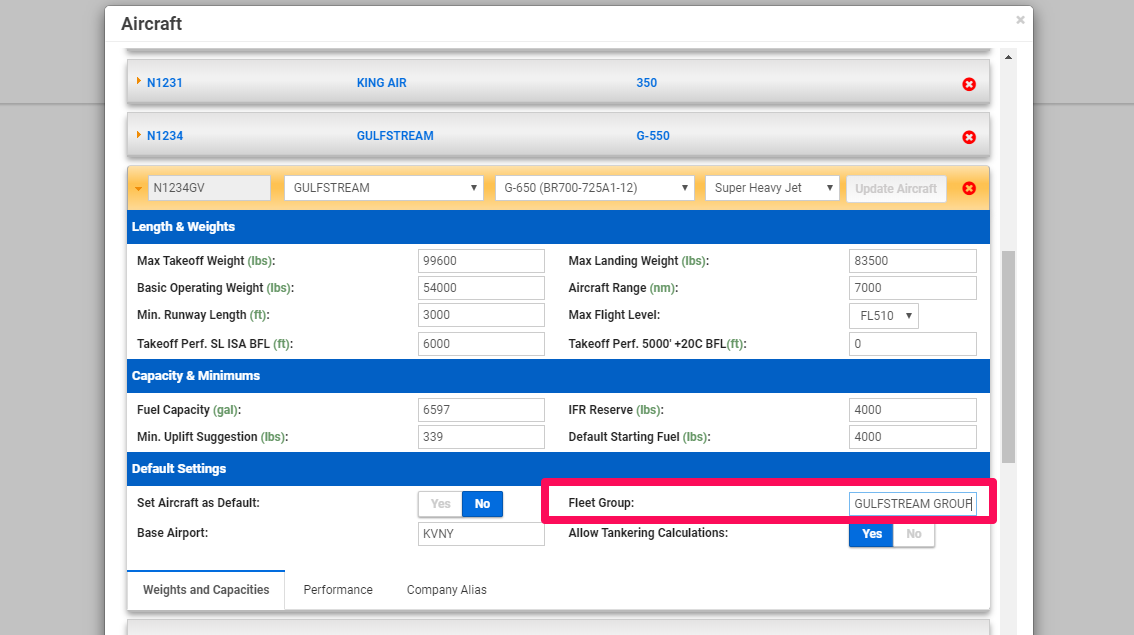Image resolution: width=1134 pixels, height=635 pixels.
Task: Expand the N1234 row arrow
Action: 138,135
